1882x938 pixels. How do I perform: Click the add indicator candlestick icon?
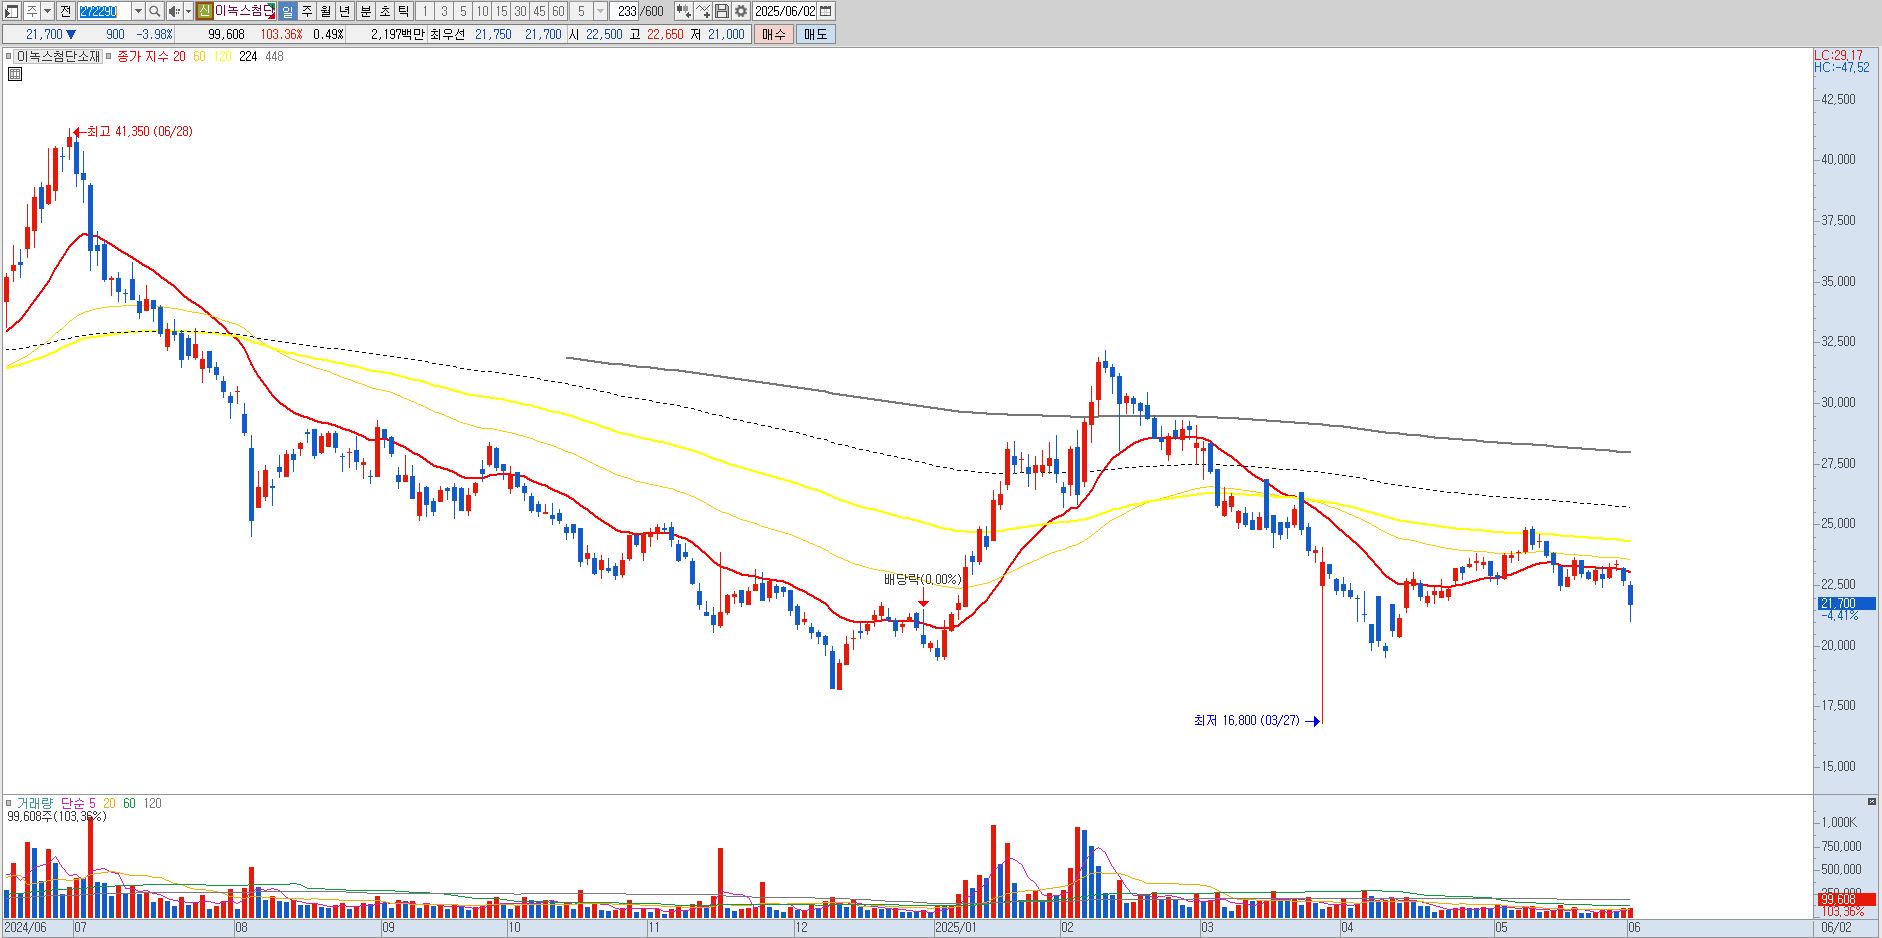coord(684,11)
